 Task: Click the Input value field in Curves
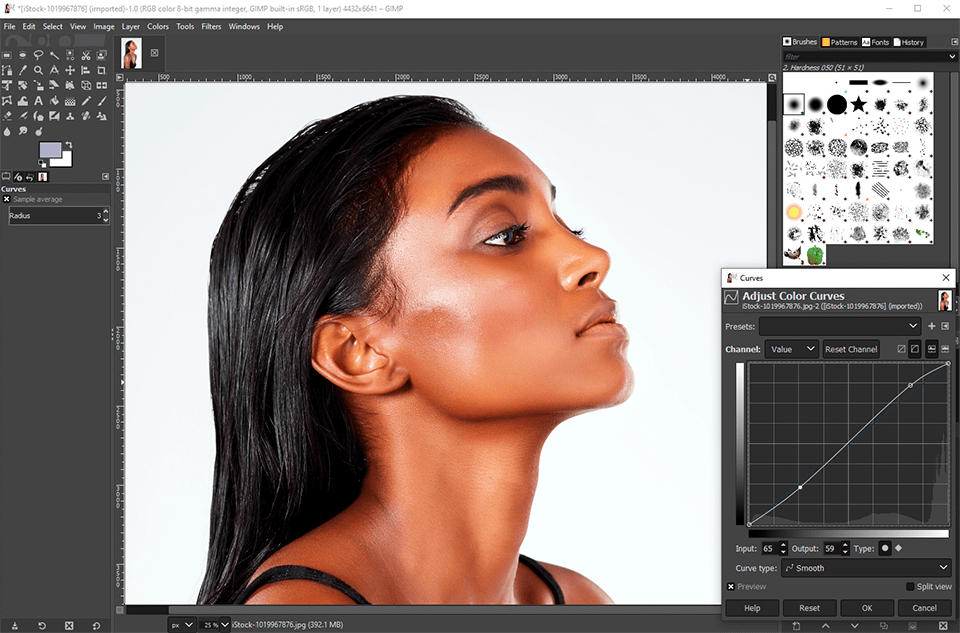[x=770, y=548]
